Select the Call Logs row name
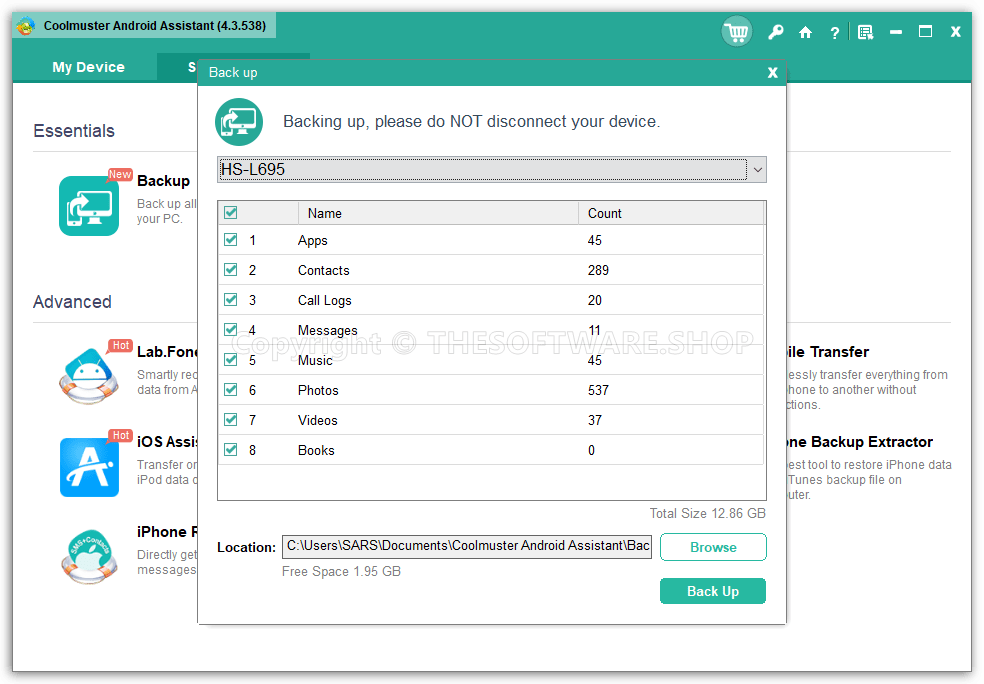The height and width of the screenshot is (684, 984). coord(324,301)
